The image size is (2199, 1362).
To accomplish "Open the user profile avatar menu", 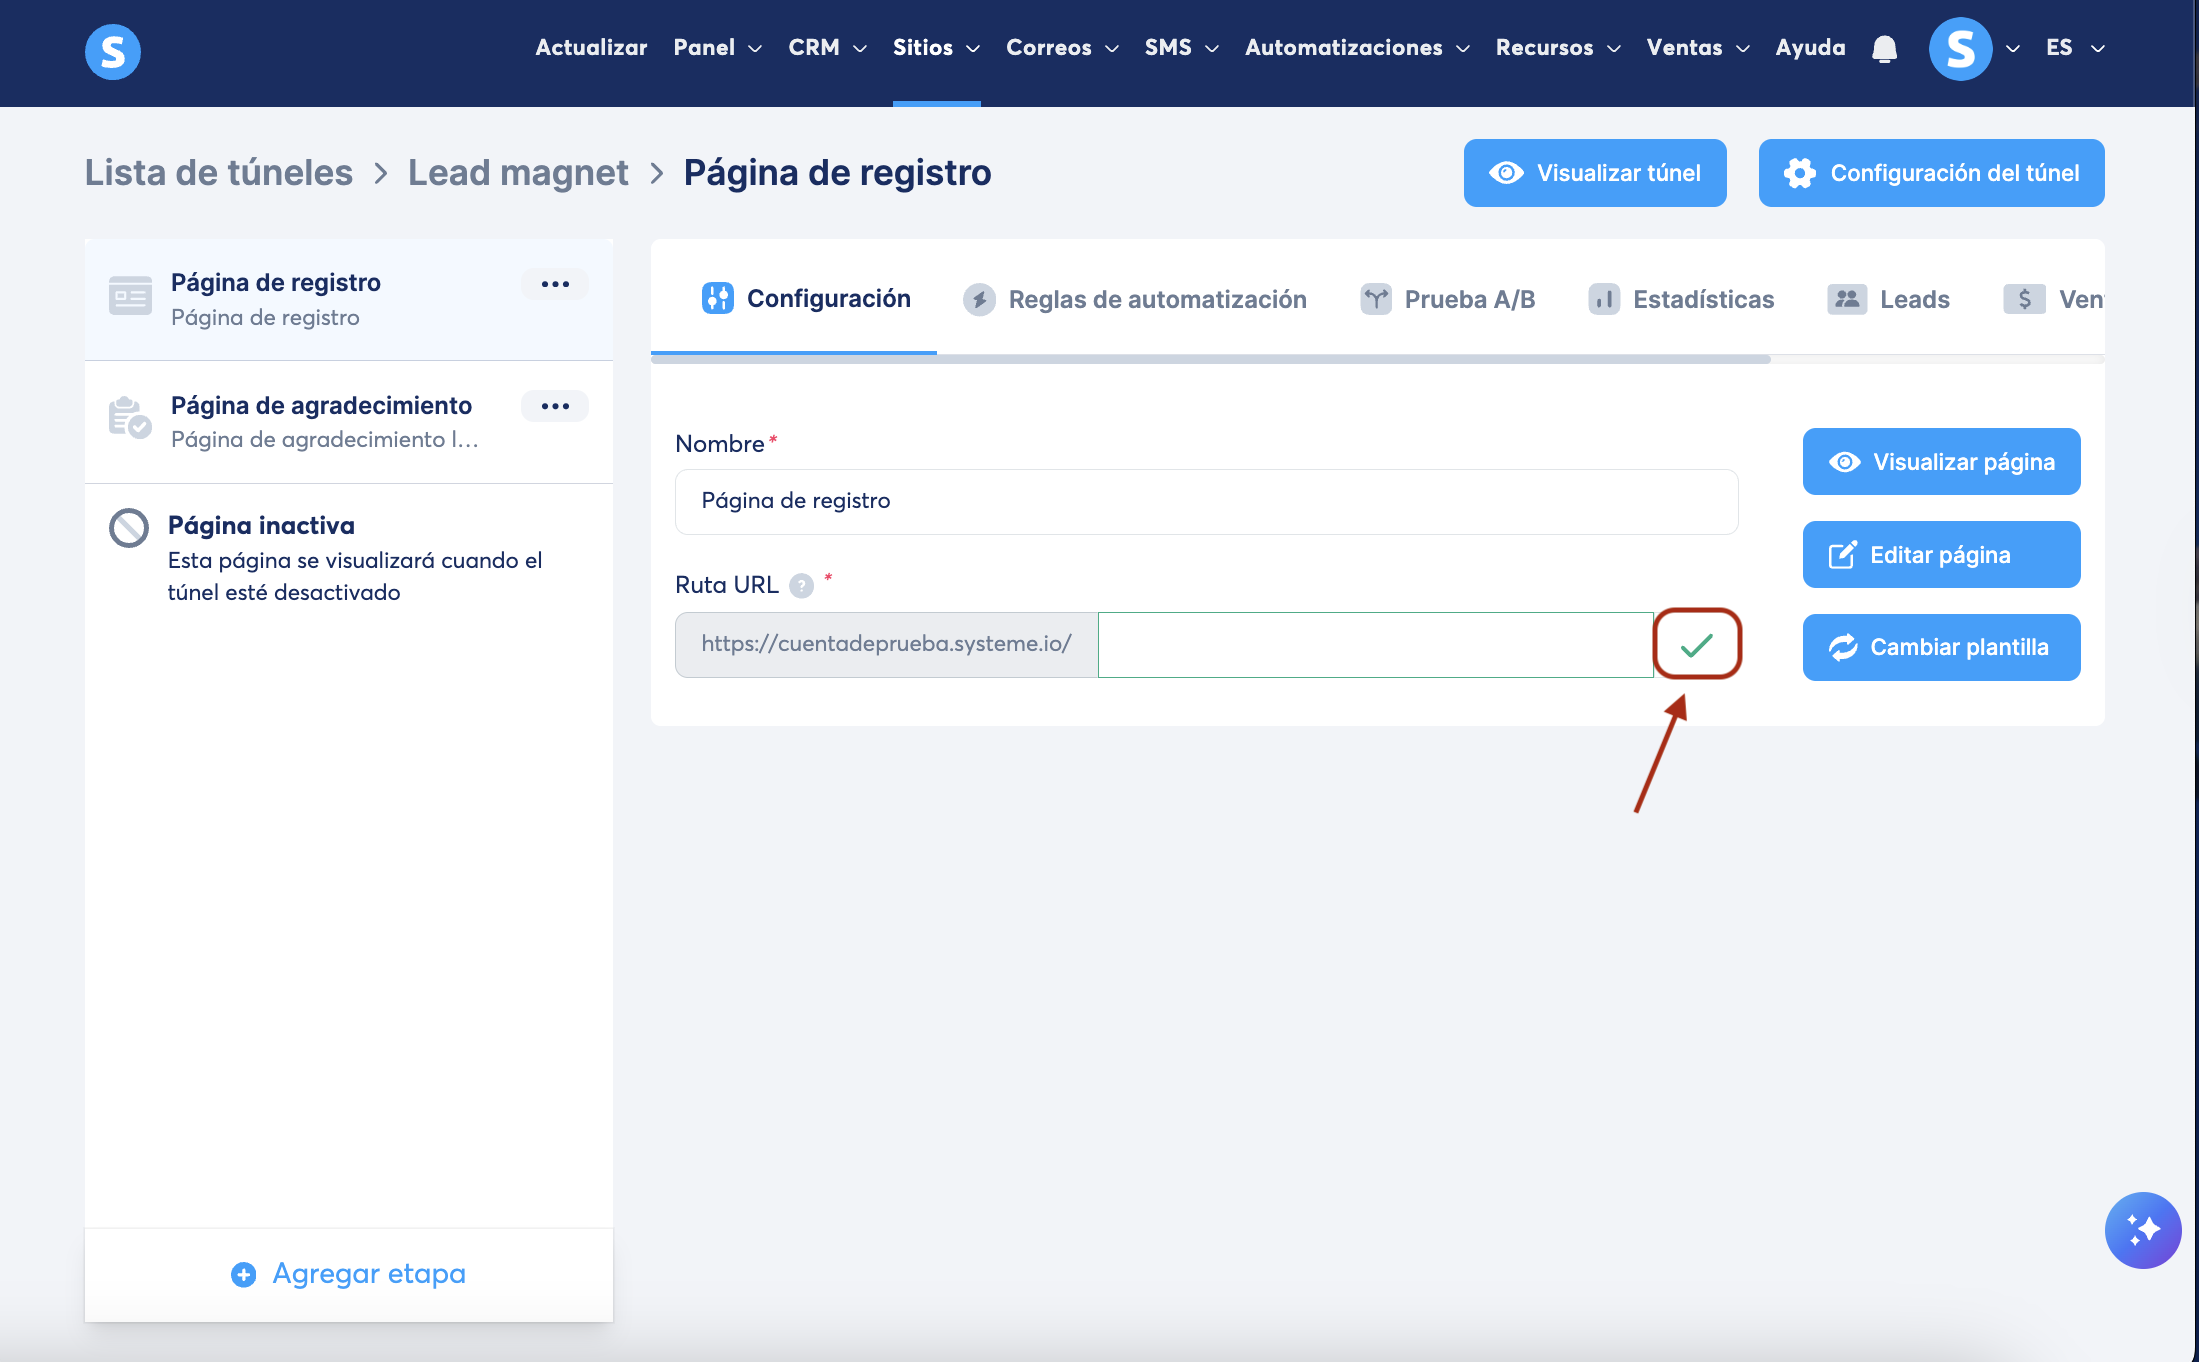I will [x=1960, y=48].
